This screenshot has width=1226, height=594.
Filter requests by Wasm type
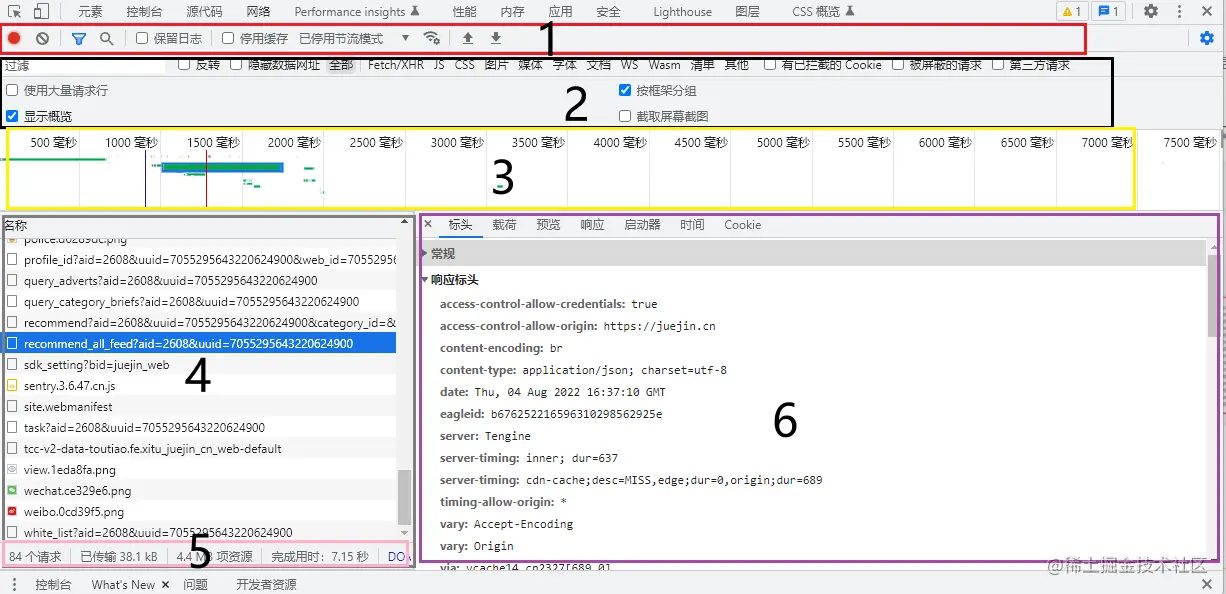pyautogui.click(x=664, y=65)
